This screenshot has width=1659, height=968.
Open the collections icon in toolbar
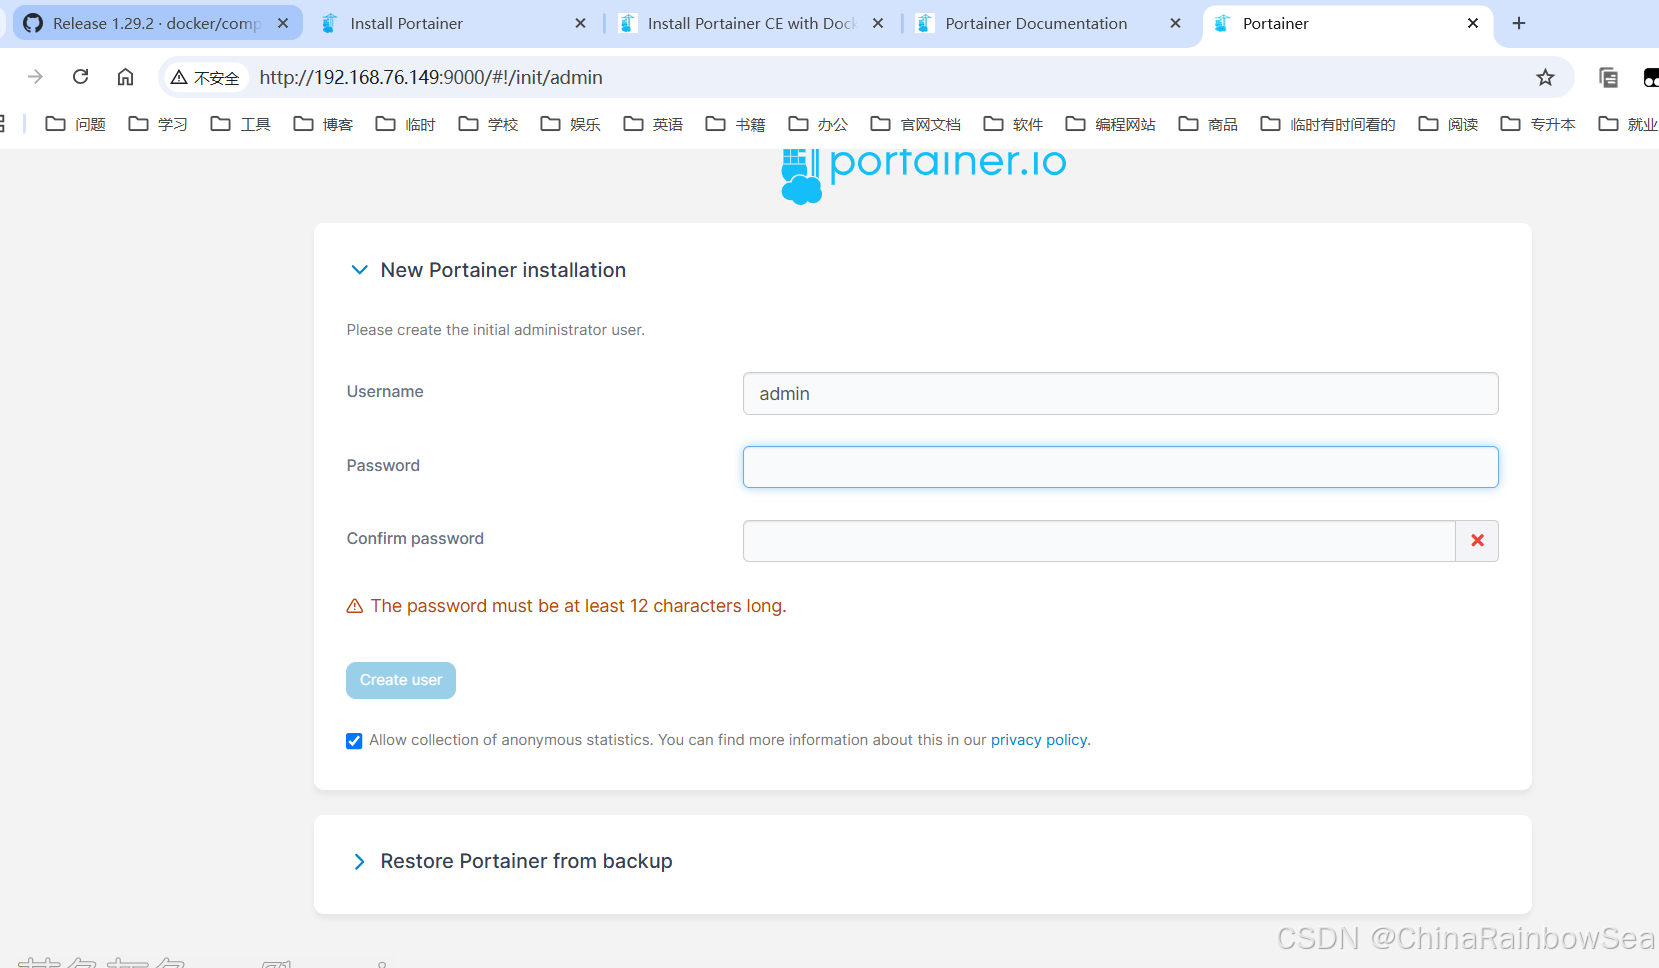point(1608,77)
